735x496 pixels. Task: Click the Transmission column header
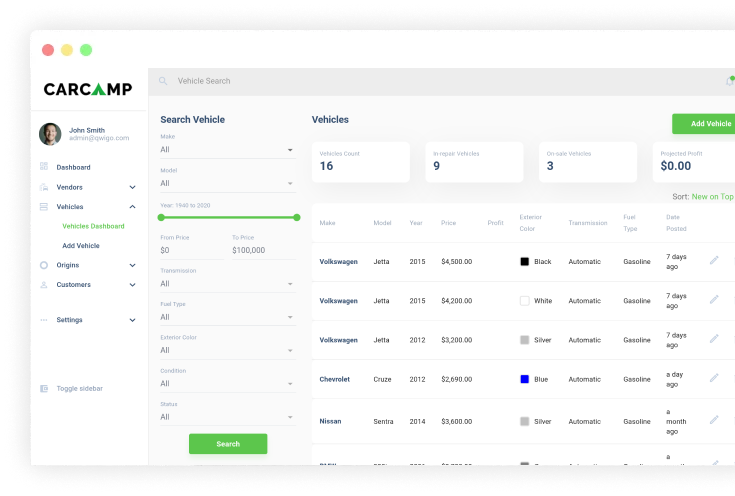[588, 223]
